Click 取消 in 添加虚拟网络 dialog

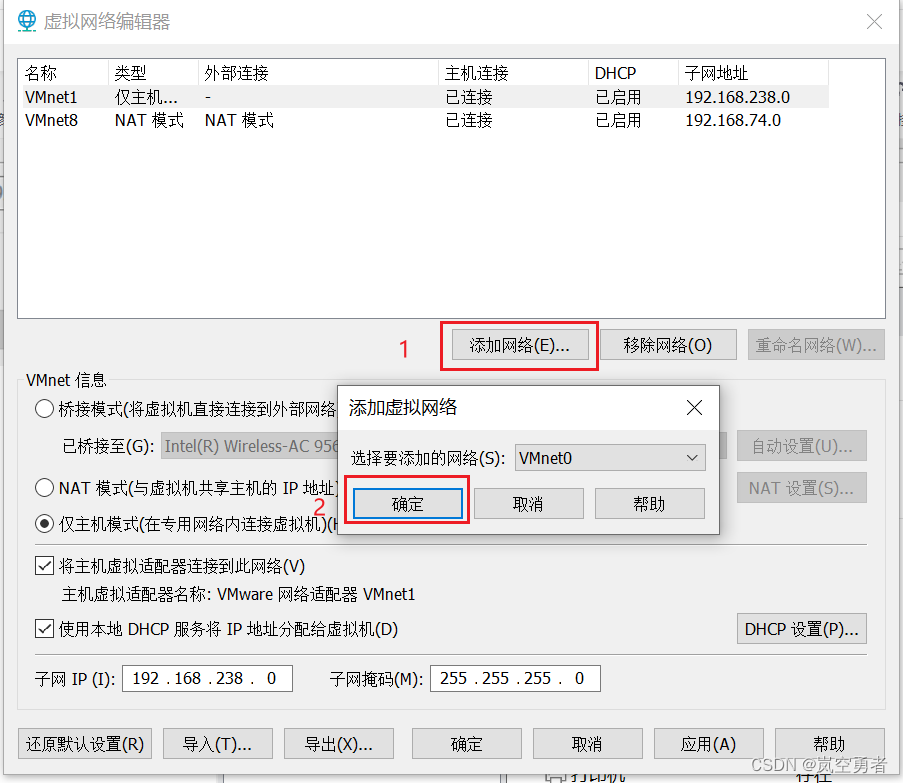529,504
